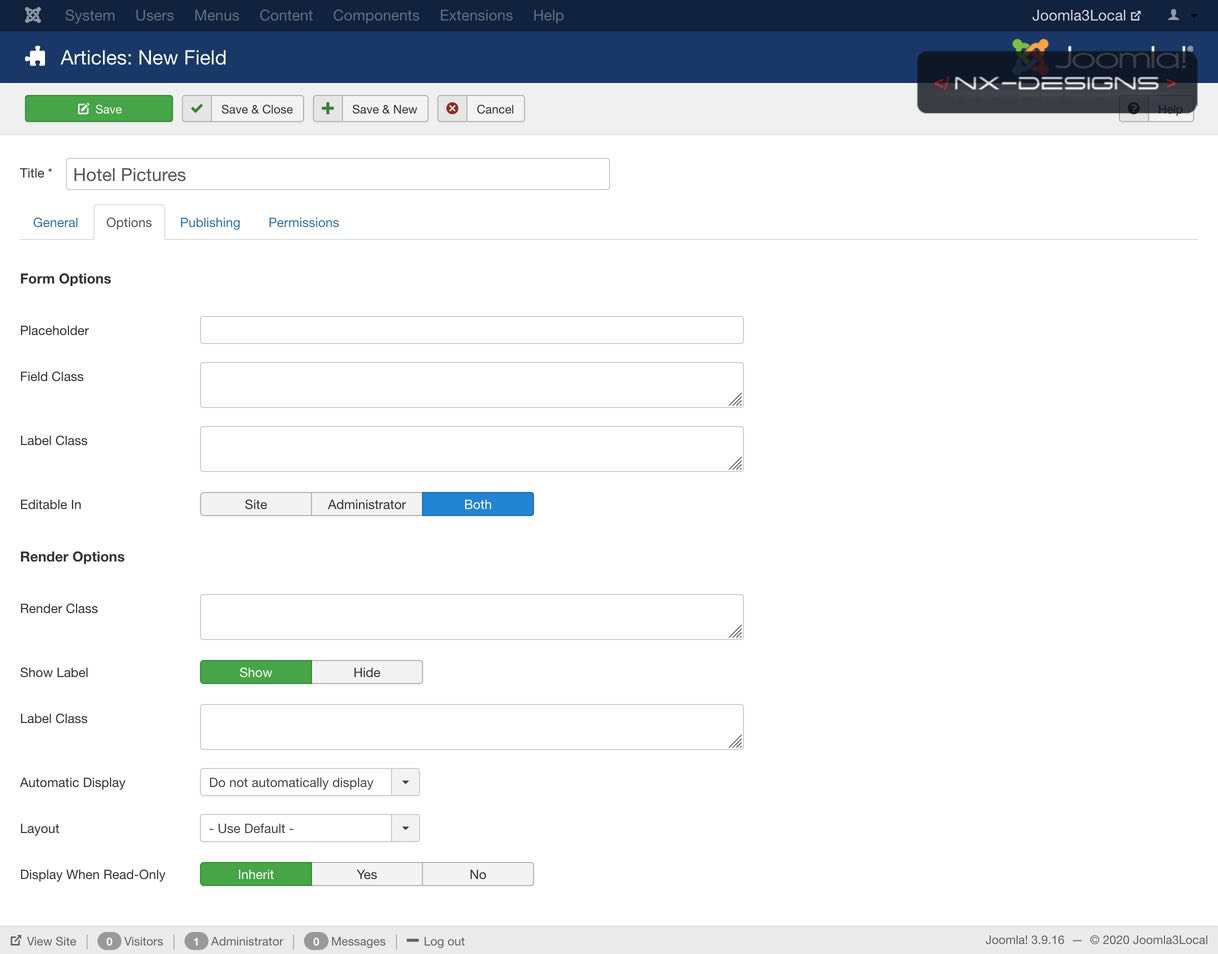Set Editable In to Administrator
Viewport: 1218px width, 954px height.
click(x=367, y=504)
